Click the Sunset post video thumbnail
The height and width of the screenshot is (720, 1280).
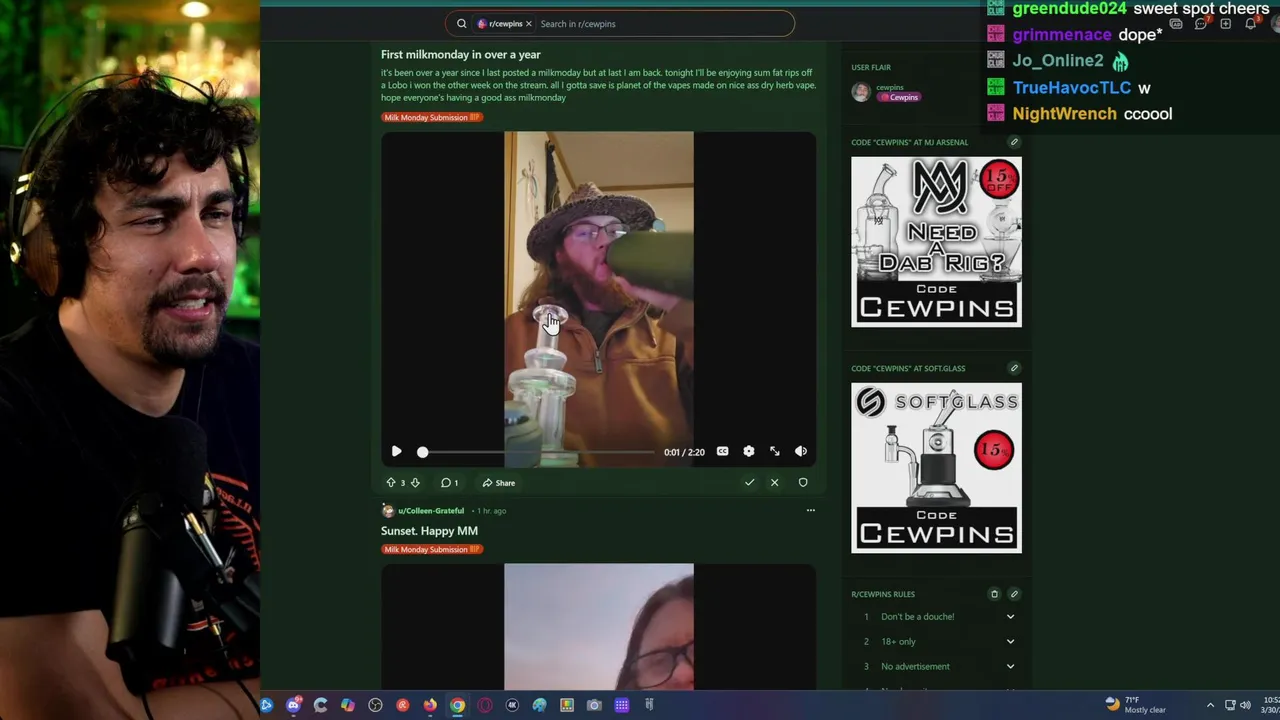tap(598, 627)
